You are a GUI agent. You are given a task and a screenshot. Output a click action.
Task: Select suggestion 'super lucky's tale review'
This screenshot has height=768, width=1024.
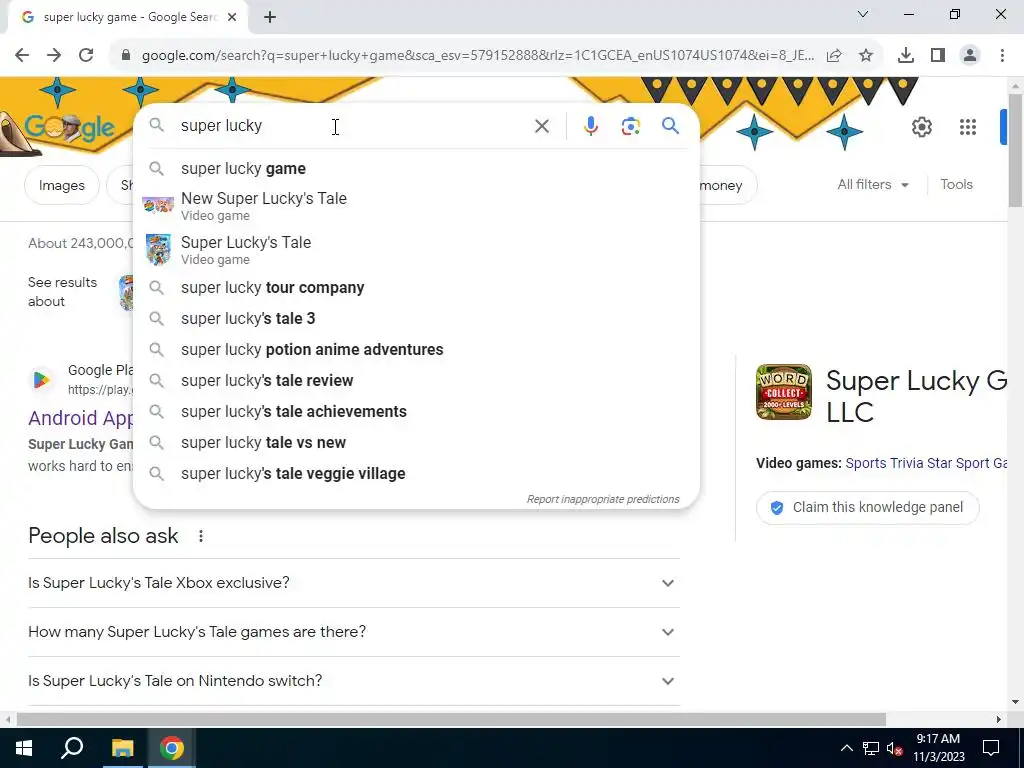click(x=416, y=381)
